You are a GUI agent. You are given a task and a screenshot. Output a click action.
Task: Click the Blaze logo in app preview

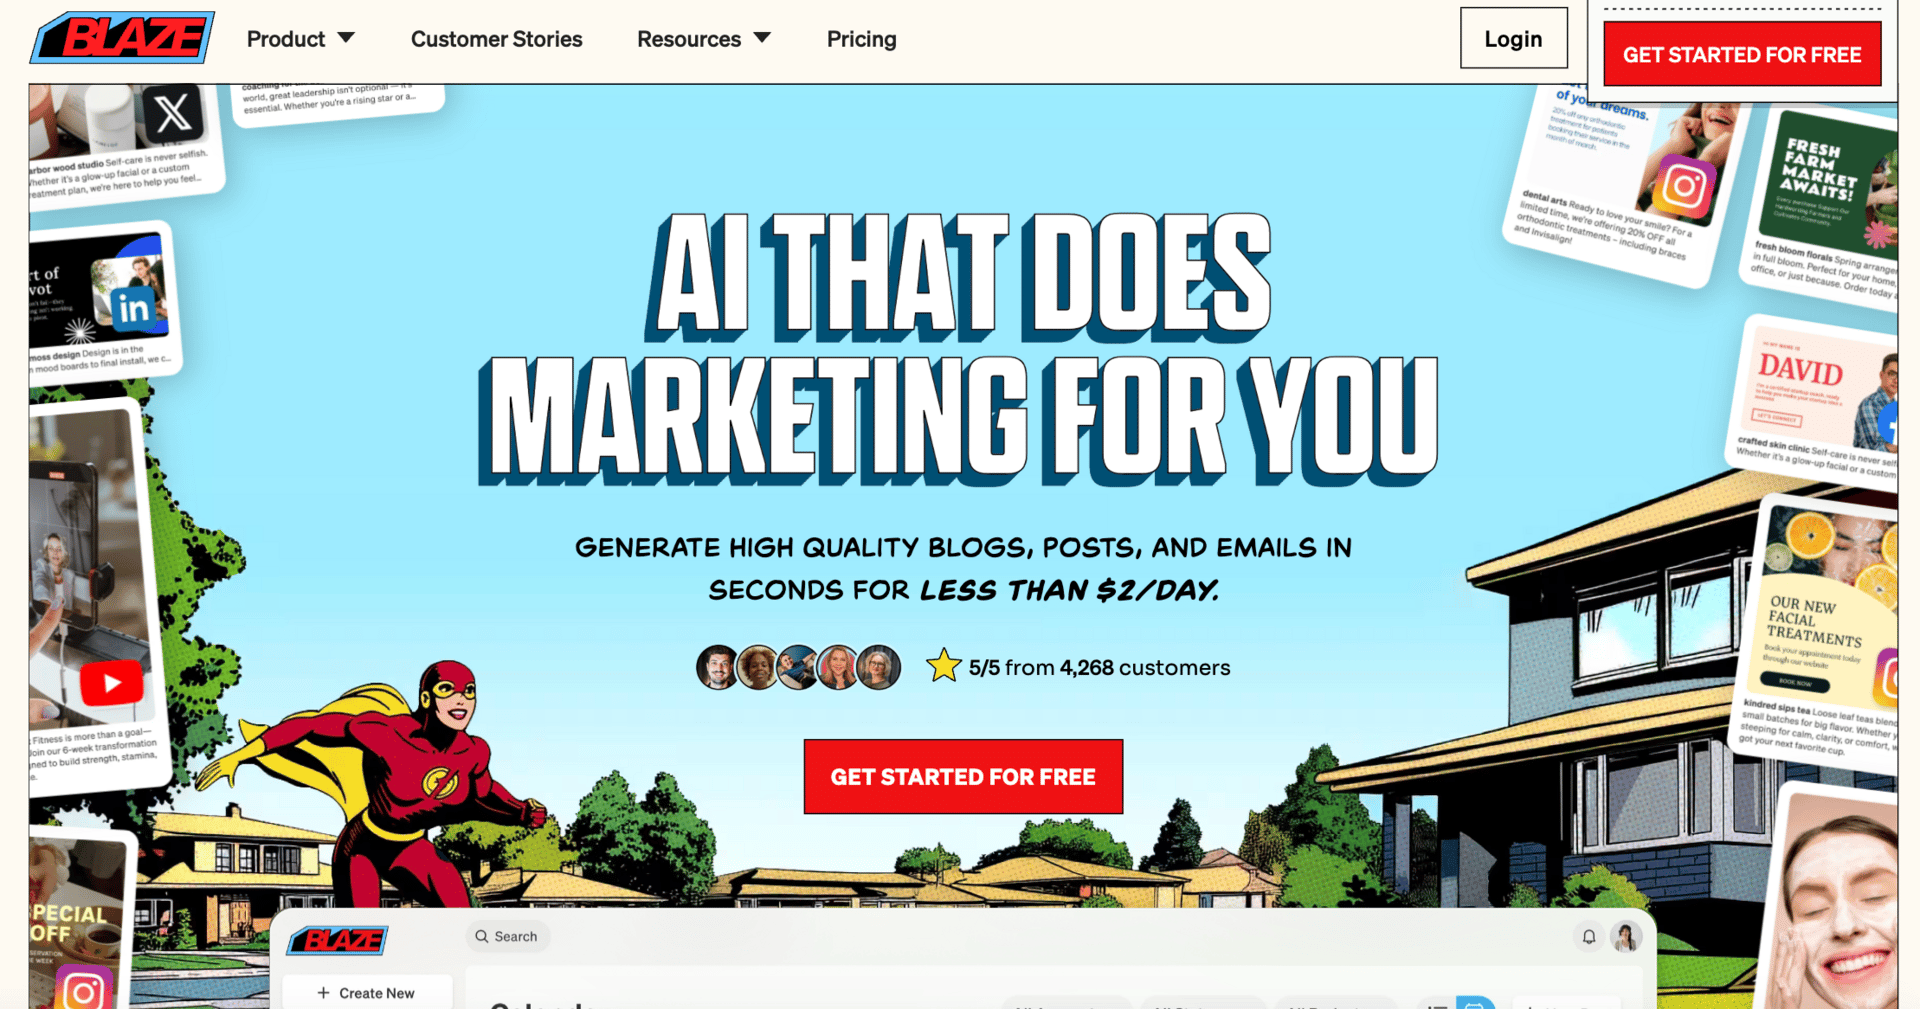coord(338,940)
